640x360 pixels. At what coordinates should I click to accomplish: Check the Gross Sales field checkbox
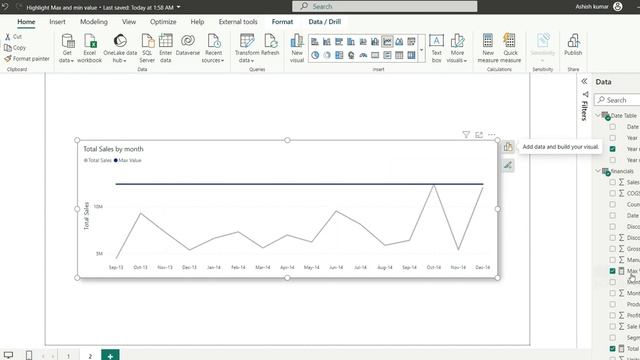click(612, 249)
